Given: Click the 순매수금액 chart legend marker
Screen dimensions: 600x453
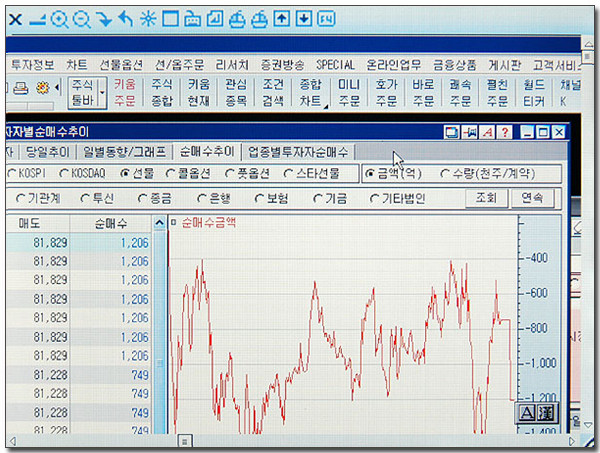Looking at the screenshot, I should 173,222.
